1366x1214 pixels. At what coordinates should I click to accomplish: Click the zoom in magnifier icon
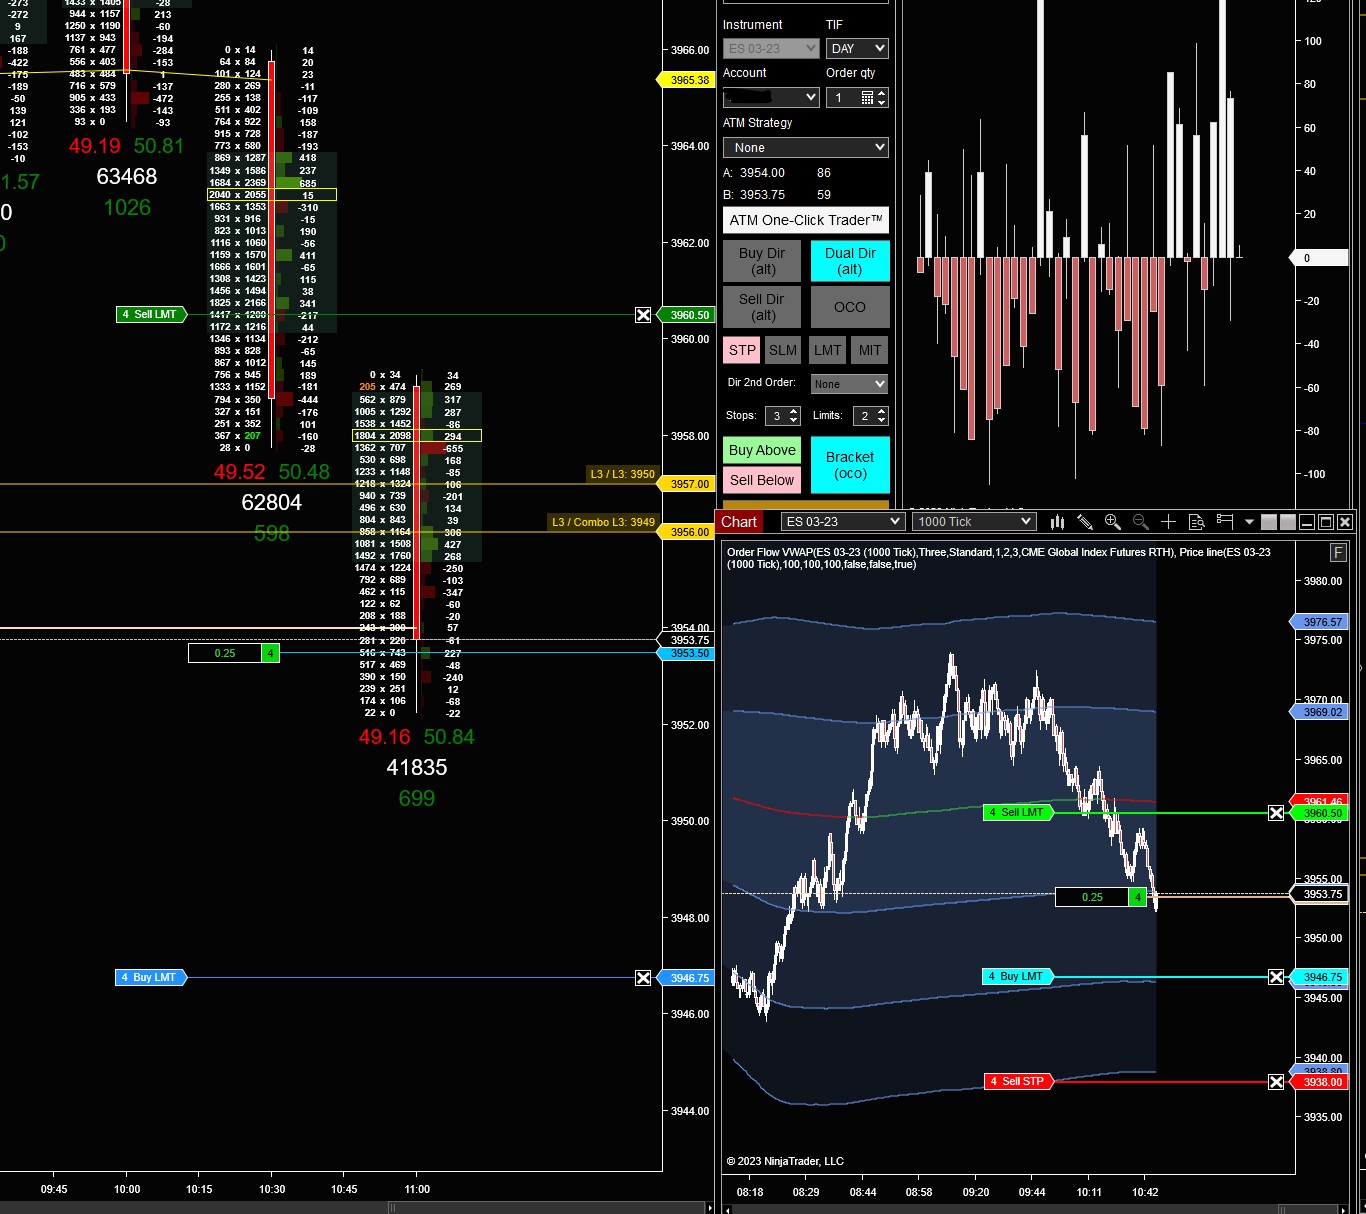pos(1113,522)
